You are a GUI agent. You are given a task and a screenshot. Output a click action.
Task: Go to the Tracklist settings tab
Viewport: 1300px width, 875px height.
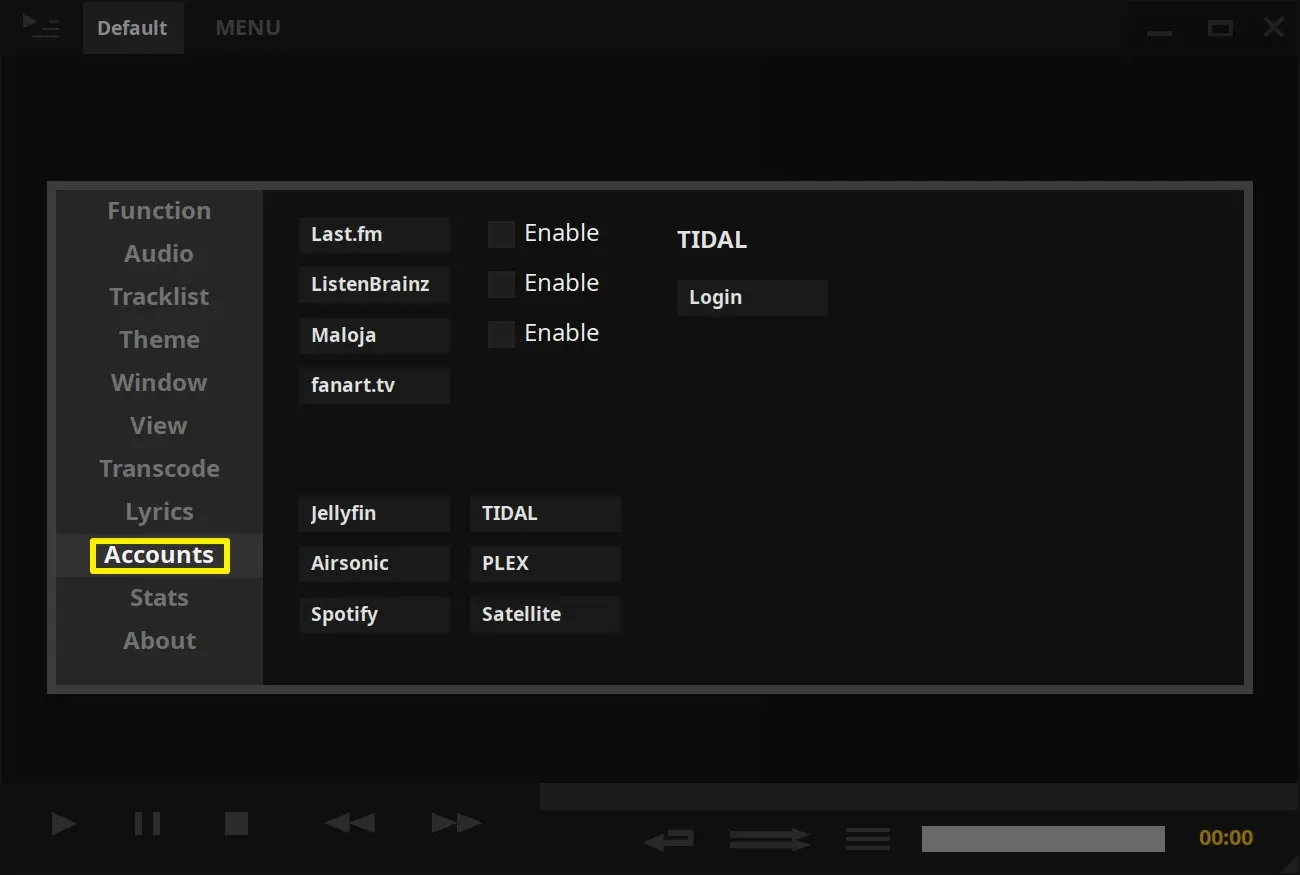click(159, 297)
